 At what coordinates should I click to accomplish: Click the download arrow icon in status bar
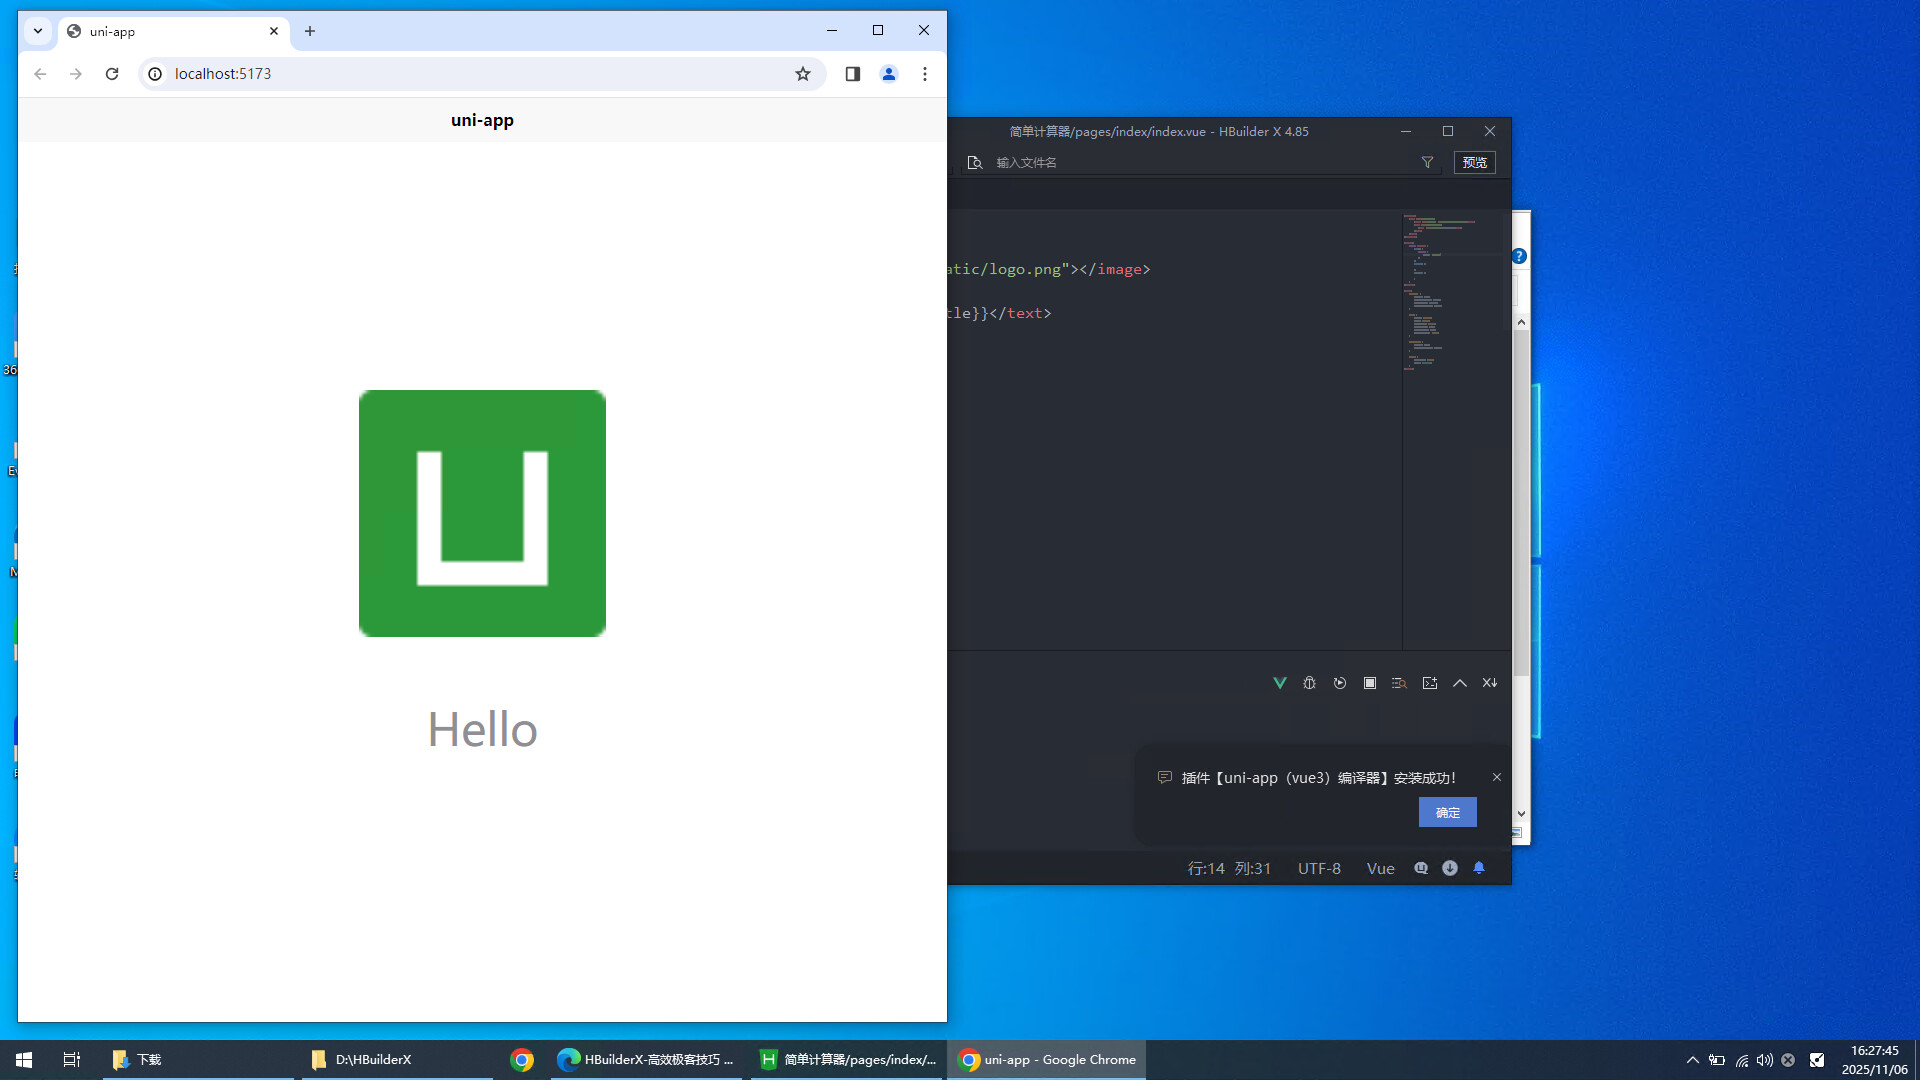pos(1450,868)
